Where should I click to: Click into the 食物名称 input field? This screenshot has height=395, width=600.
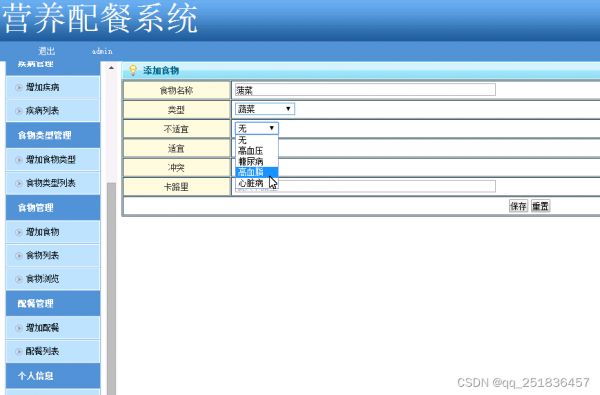(365, 90)
